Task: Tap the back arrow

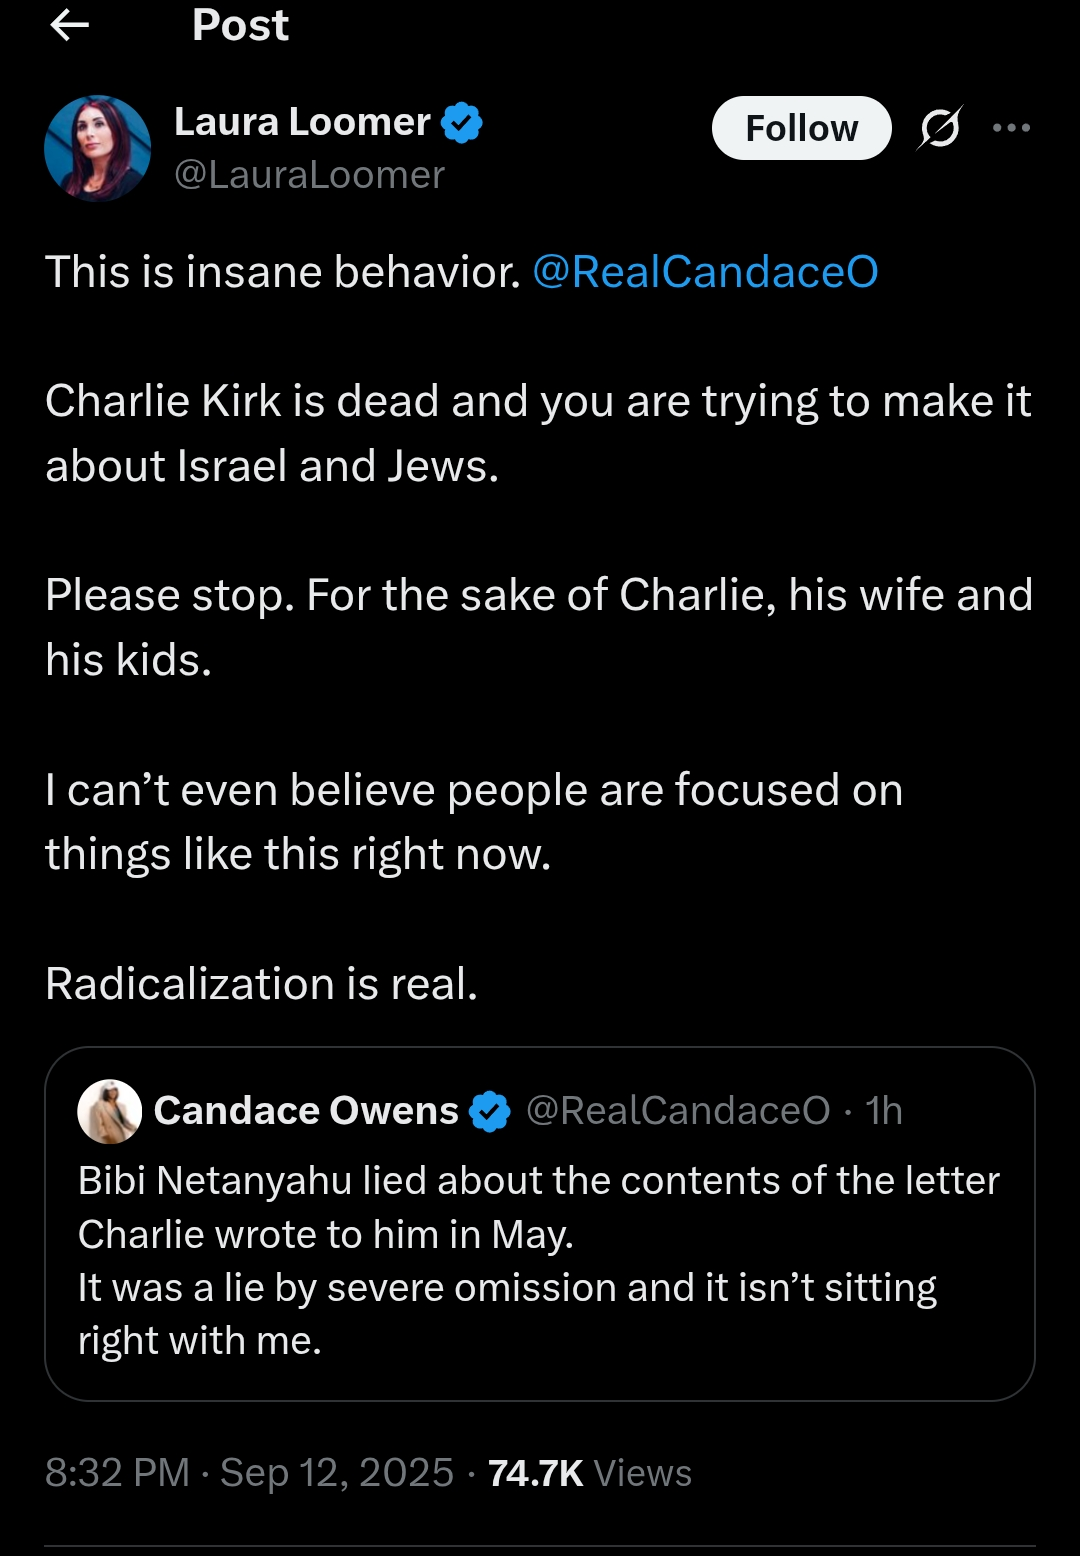Action: 69,26
